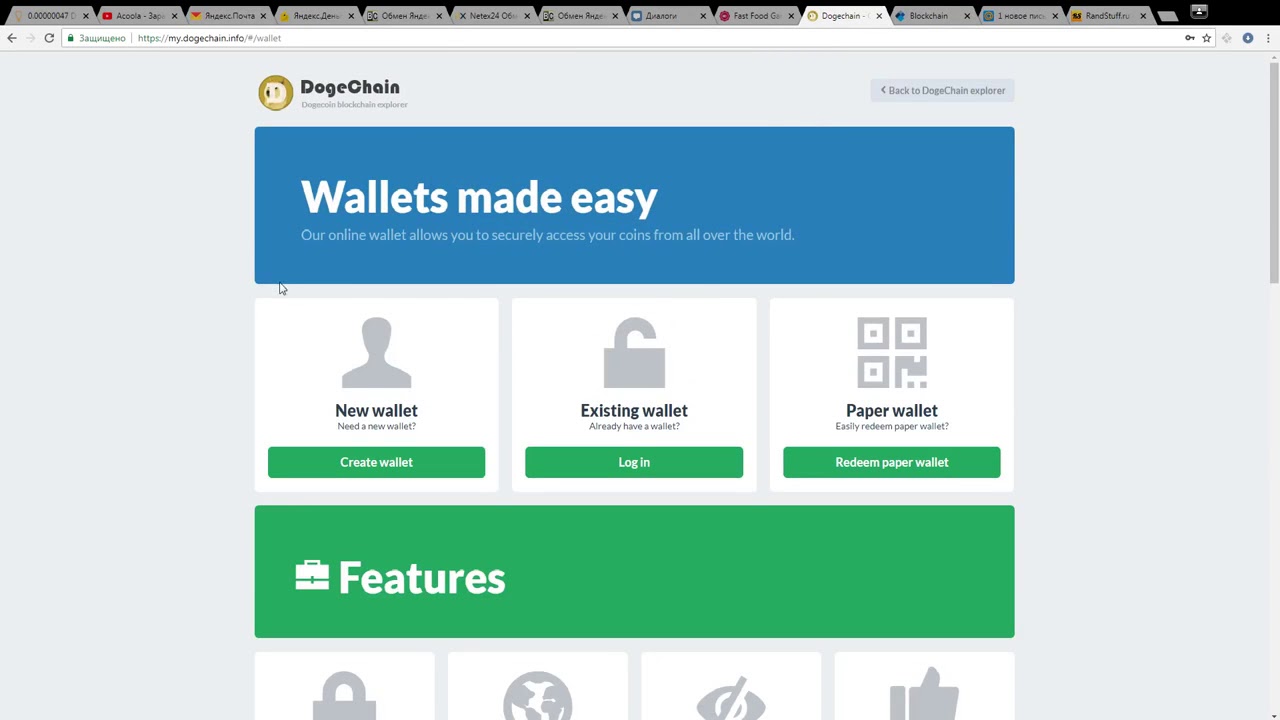Click the 'New wallet' heading text
Viewport: 1280px width, 720px height.
pos(376,410)
